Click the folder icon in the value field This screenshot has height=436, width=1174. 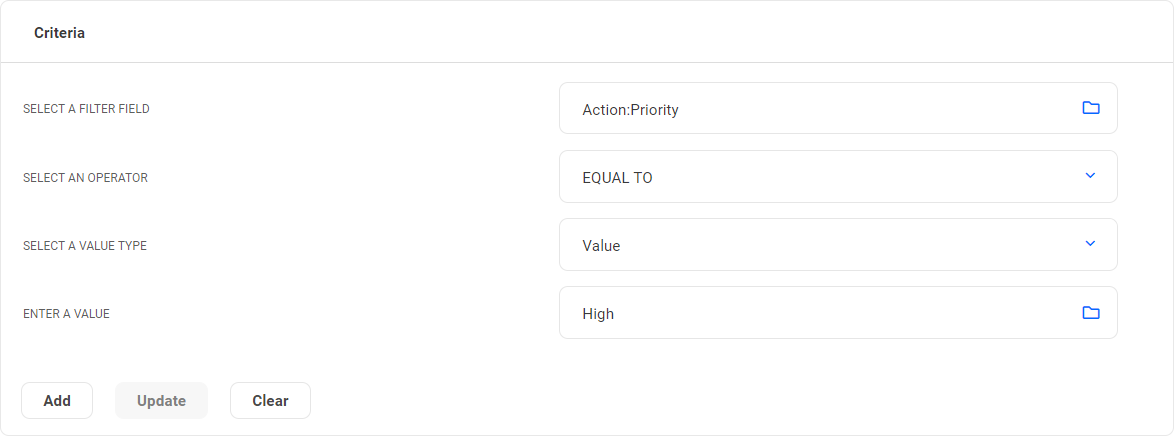click(x=1090, y=313)
